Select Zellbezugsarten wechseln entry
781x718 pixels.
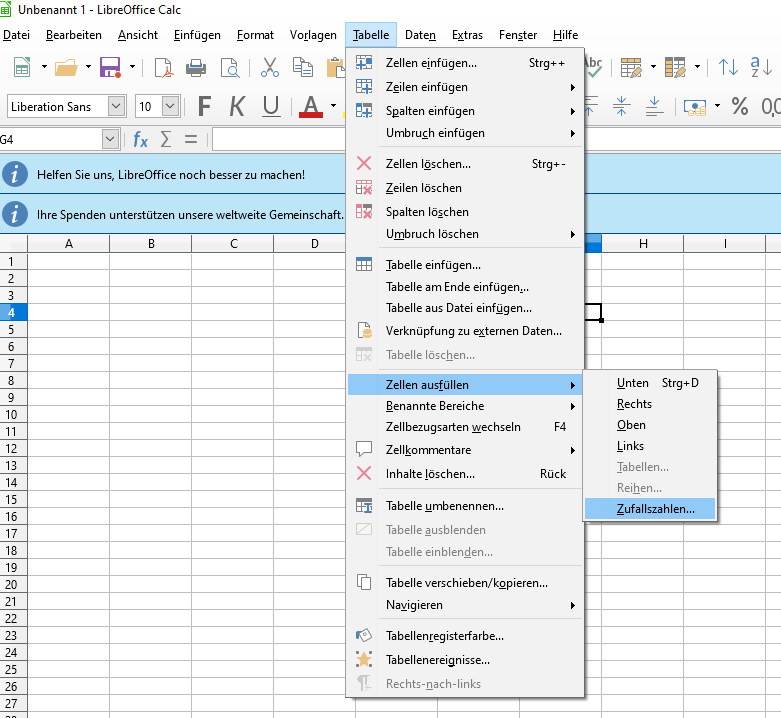(465, 427)
